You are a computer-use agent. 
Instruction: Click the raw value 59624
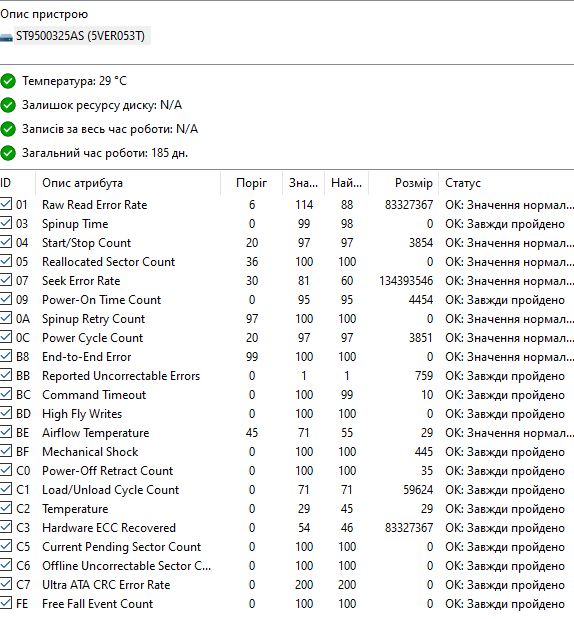pos(418,490)
